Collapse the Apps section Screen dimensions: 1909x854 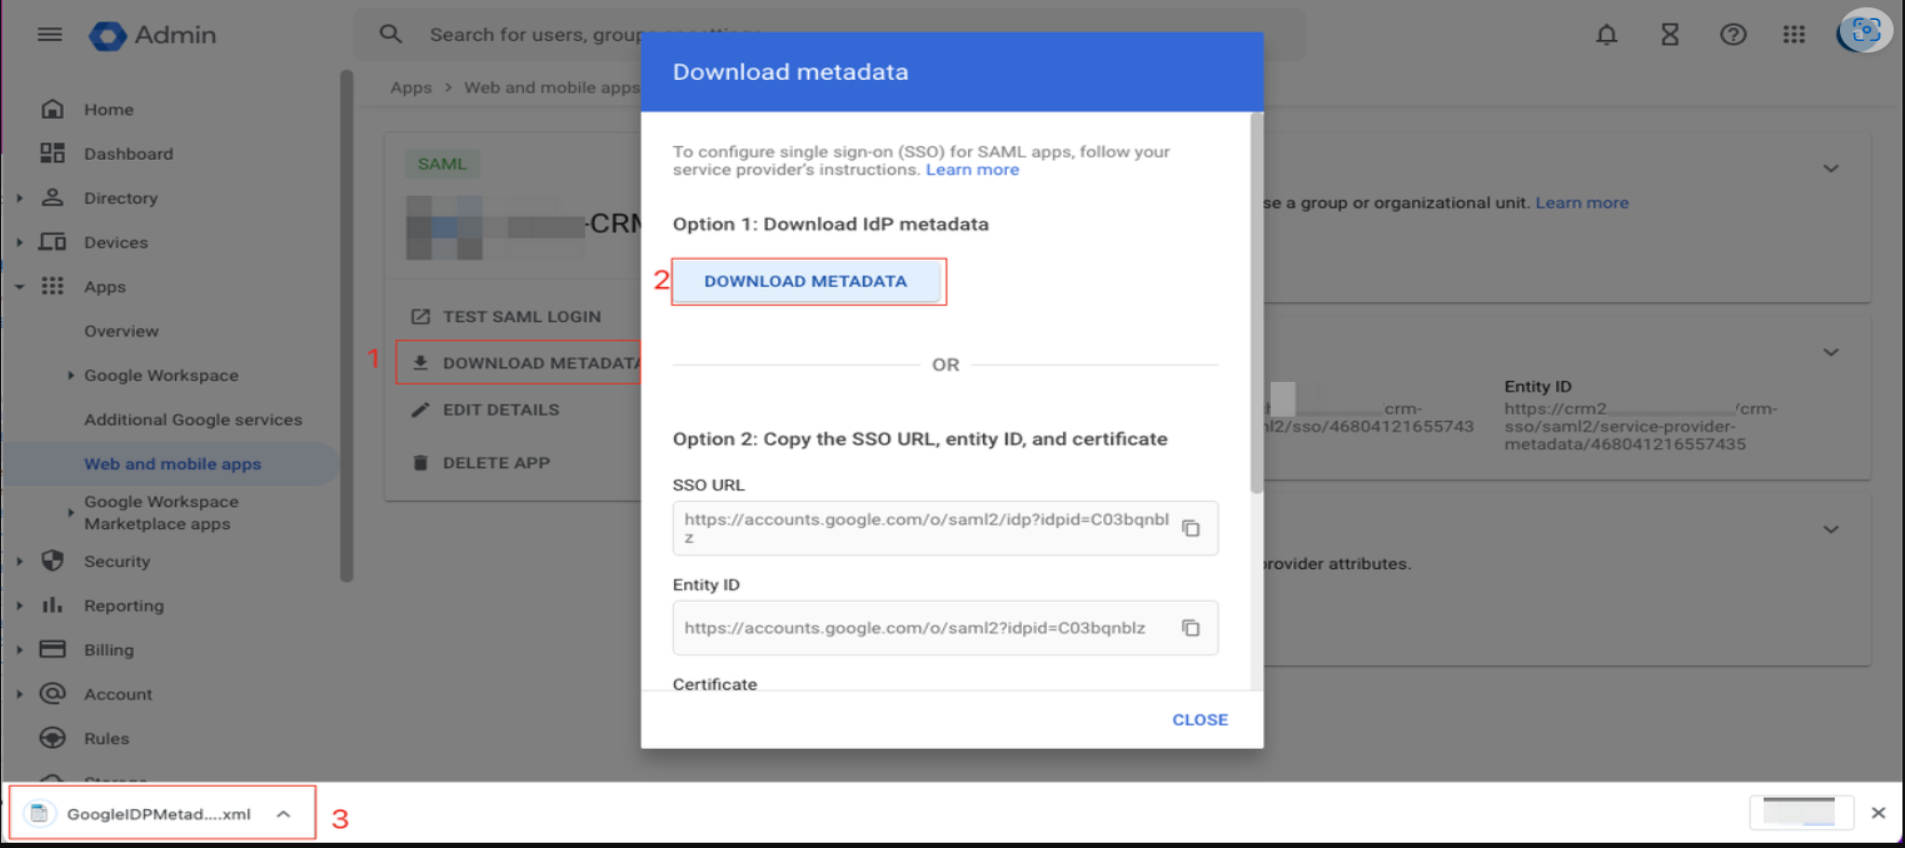[19, 287]
